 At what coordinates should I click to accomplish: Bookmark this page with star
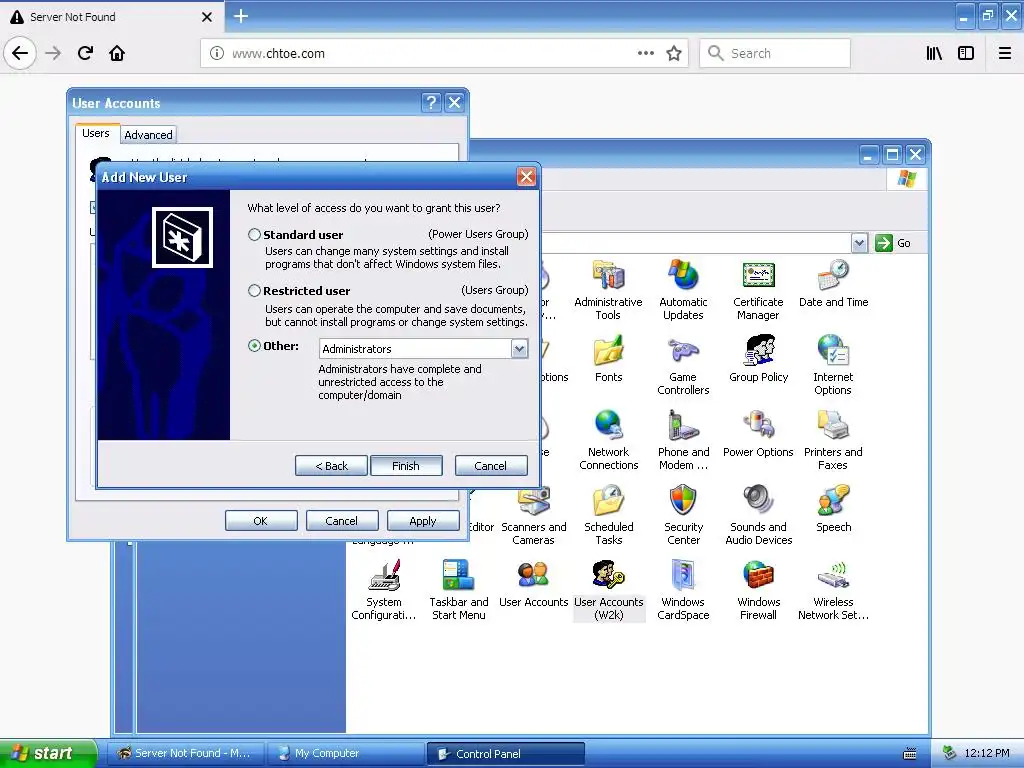click(674, 53)
